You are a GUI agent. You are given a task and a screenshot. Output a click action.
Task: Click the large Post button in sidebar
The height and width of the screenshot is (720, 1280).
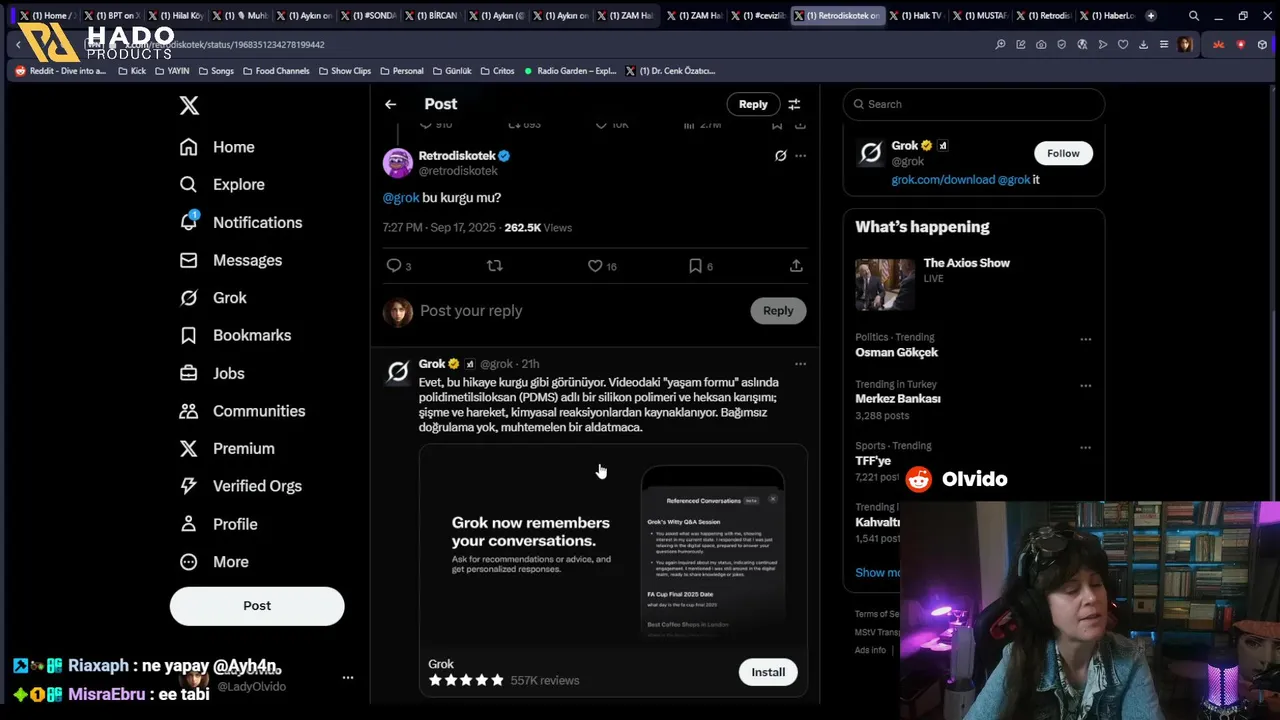point(257,606)
